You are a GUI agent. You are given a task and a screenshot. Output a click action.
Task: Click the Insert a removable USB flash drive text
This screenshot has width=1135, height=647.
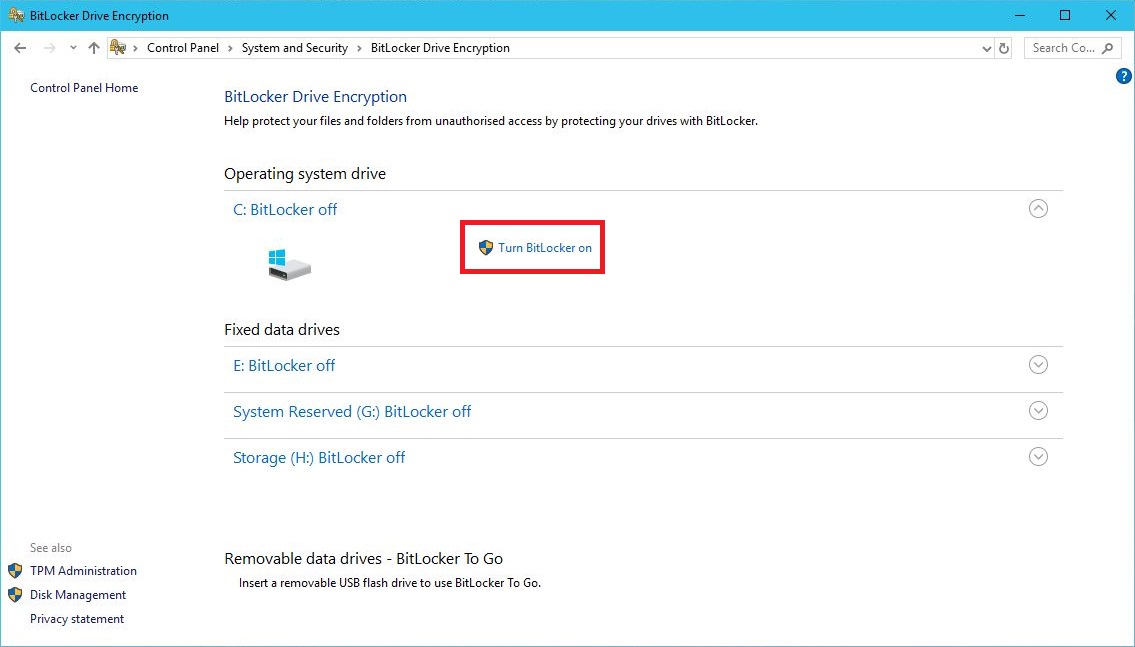tap(389, 583)
